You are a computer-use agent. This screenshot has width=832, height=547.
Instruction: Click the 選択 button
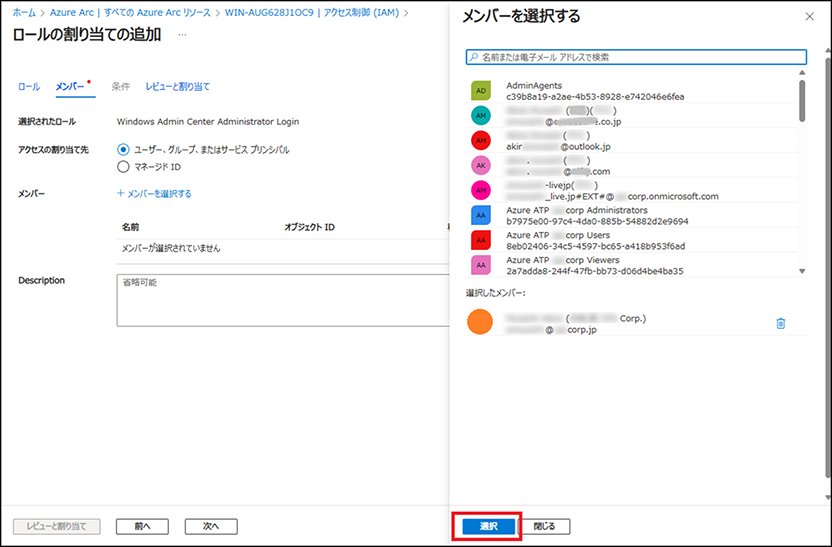pos(489,526)
